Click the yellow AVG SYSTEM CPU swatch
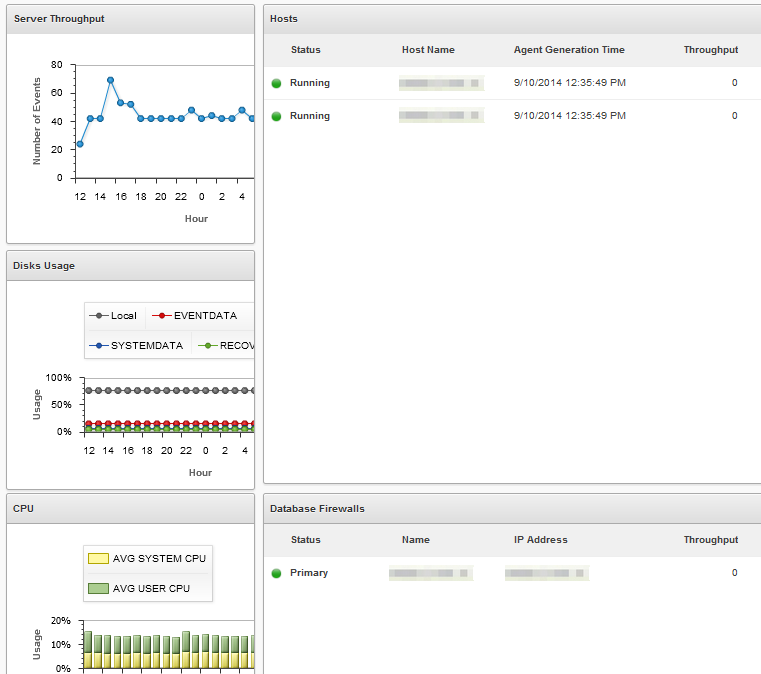The image size is (761, 674). coord(98,559)
